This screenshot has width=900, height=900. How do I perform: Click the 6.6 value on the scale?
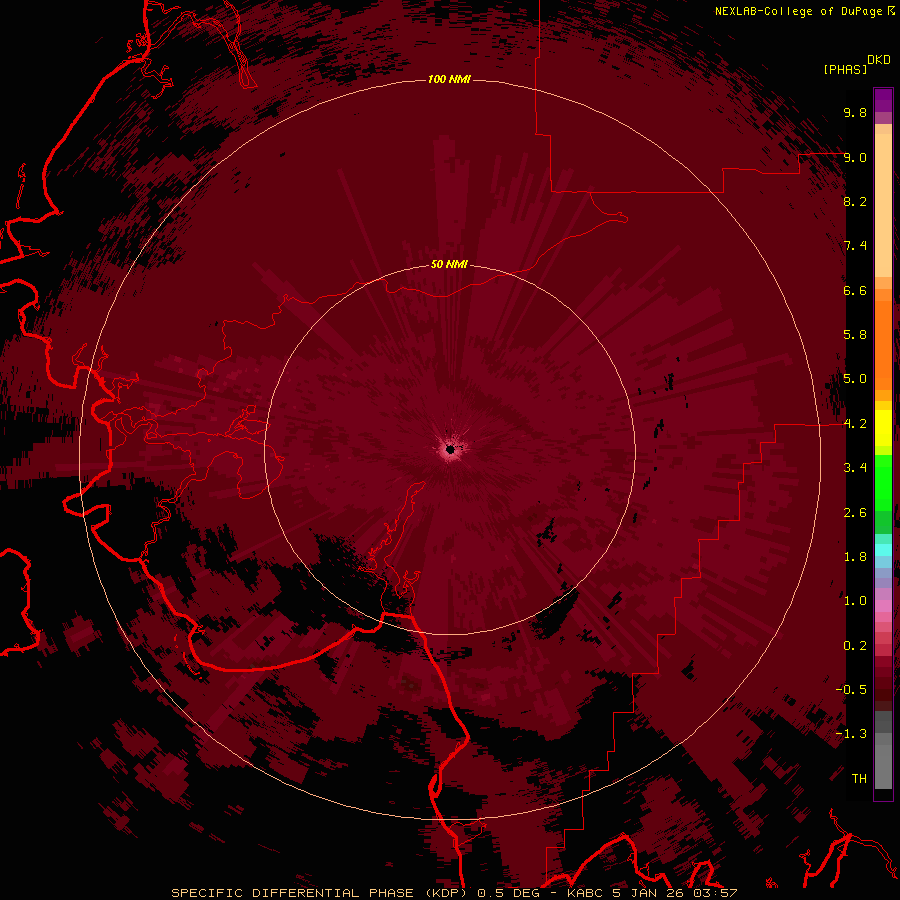855,290
